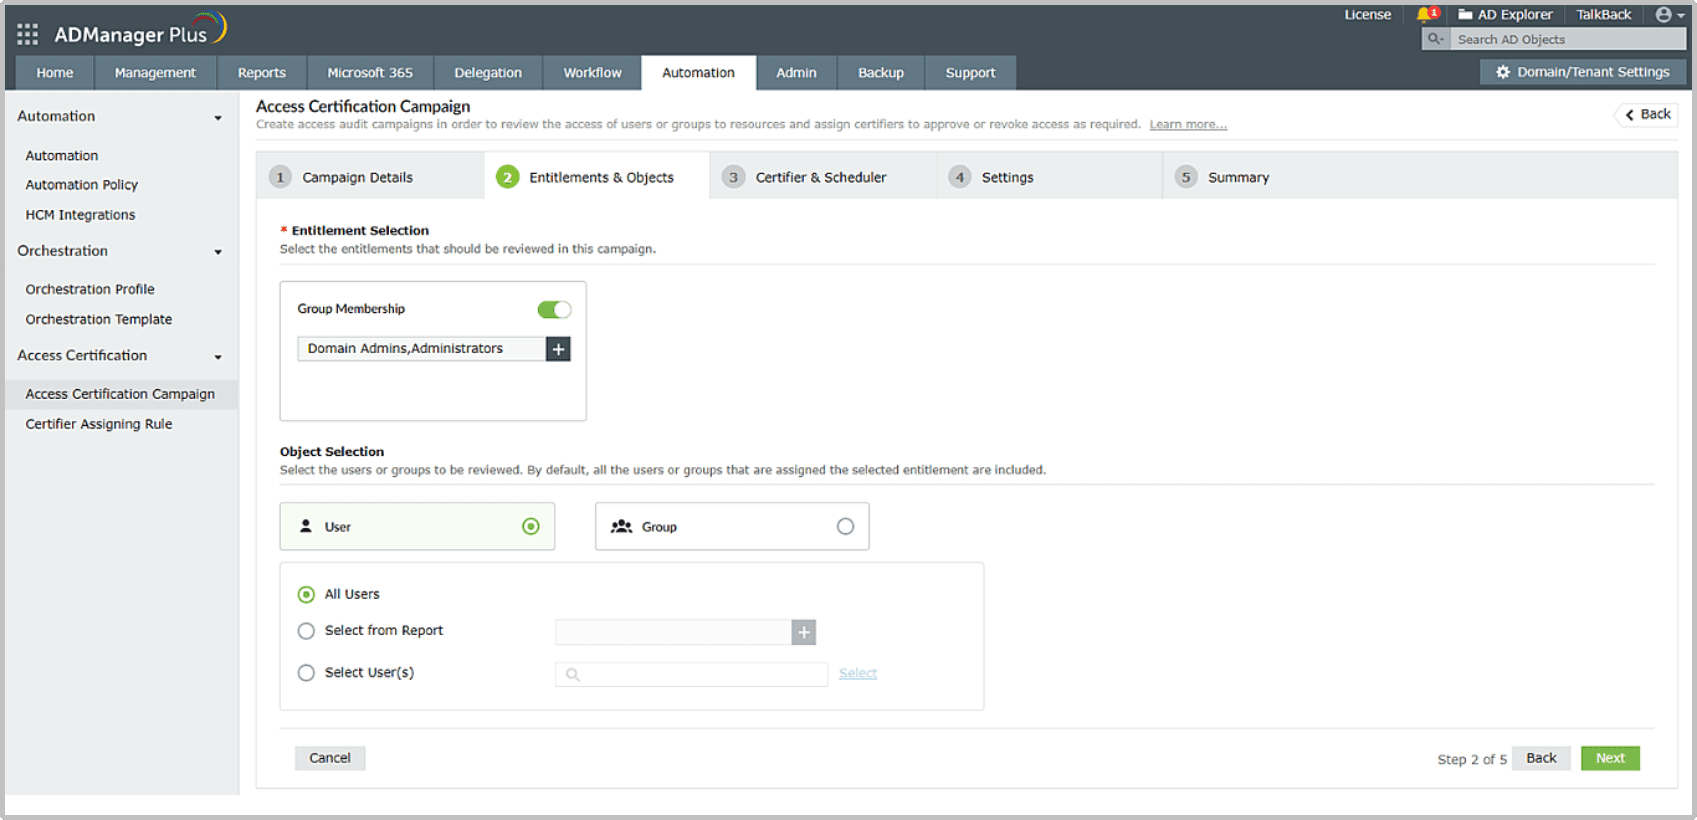Click the Cancel button

pyautogui.click(x=330, y=758)
